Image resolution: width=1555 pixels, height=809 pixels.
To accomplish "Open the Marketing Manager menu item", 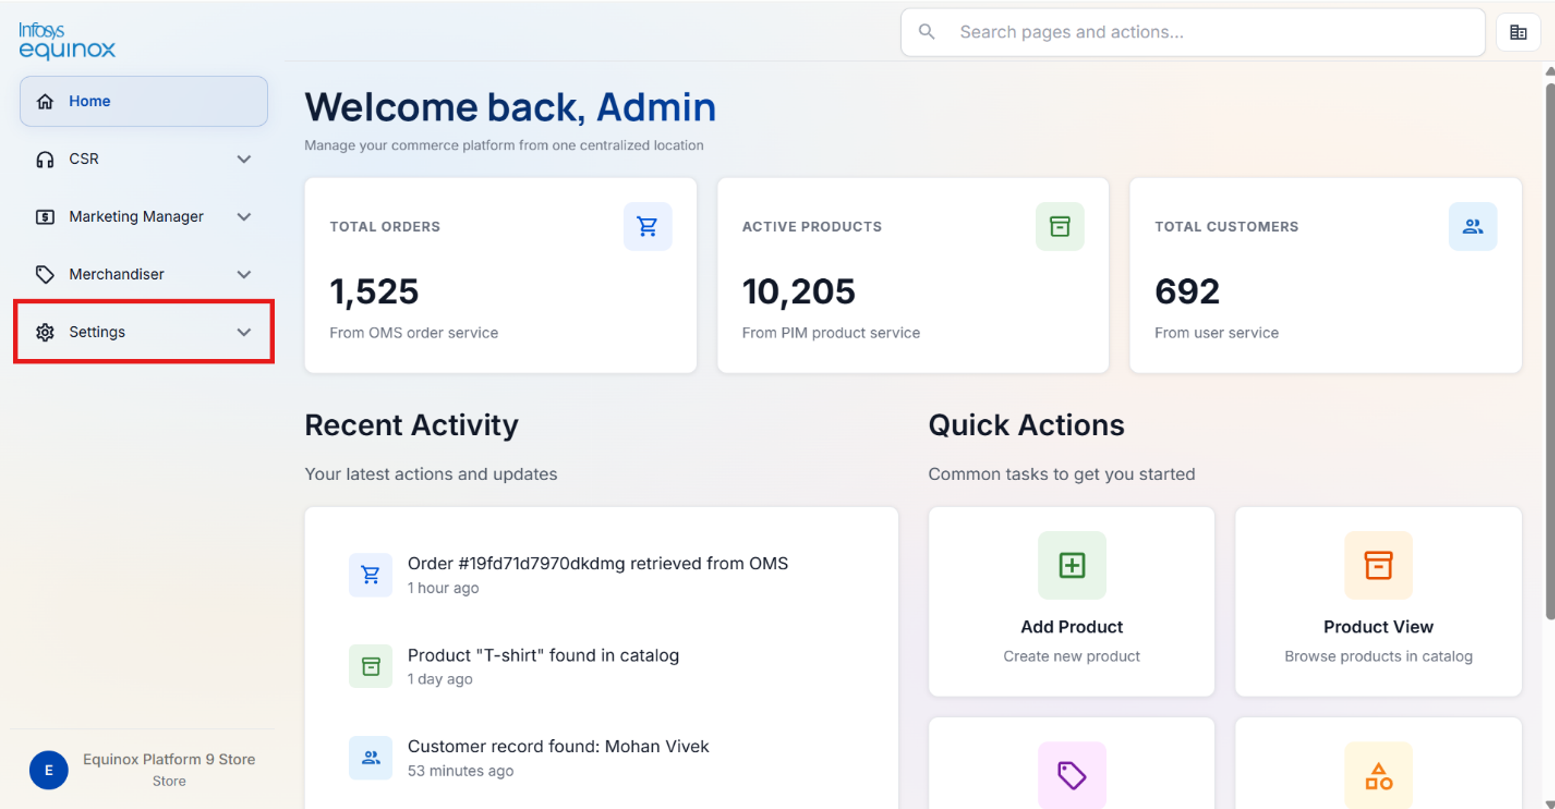I will click(x=144, y=217).
